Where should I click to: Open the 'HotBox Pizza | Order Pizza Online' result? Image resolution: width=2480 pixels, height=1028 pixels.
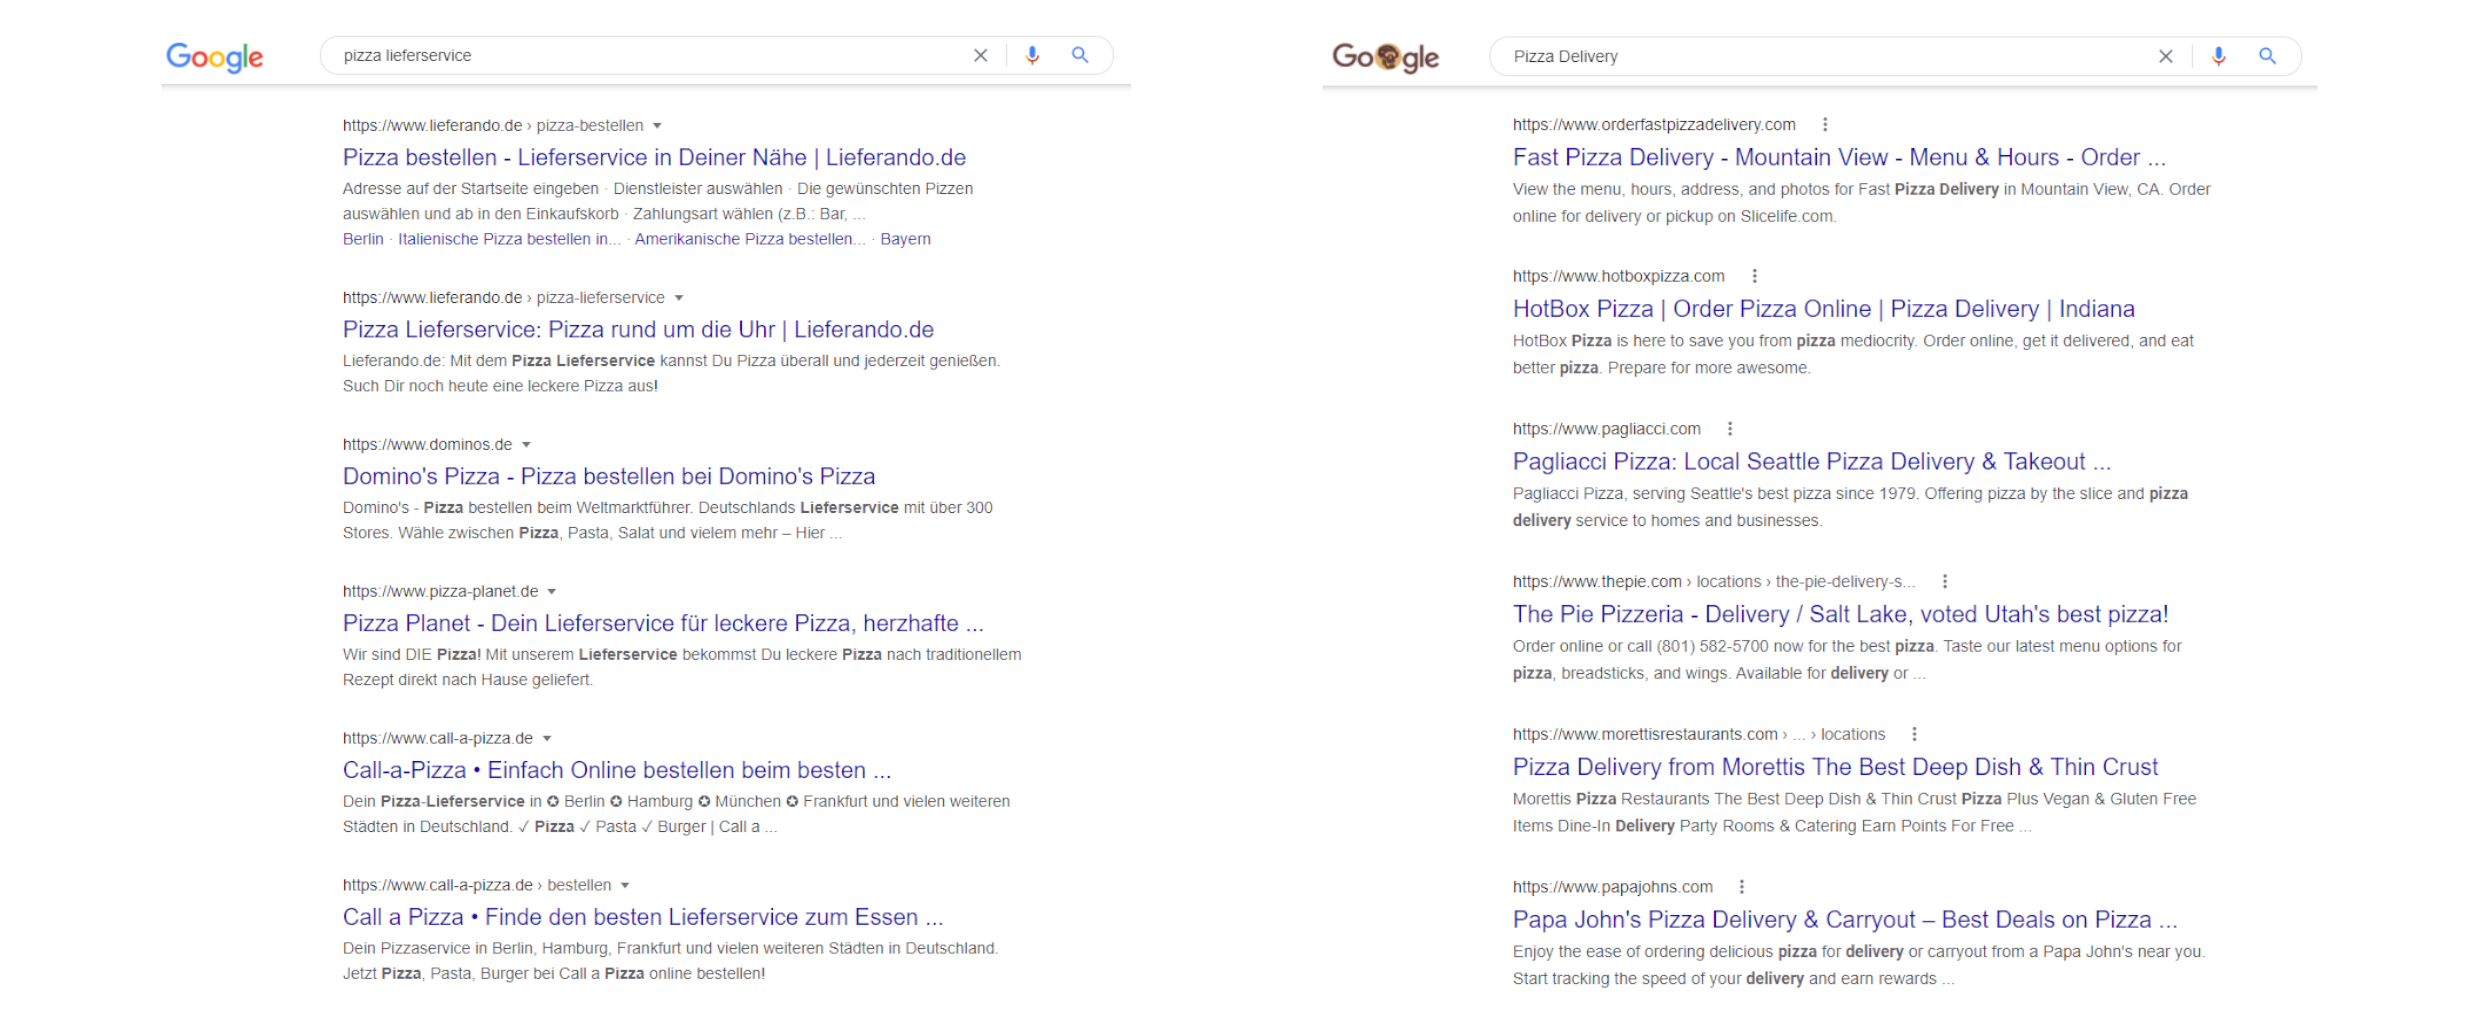tap(1824, 310)
